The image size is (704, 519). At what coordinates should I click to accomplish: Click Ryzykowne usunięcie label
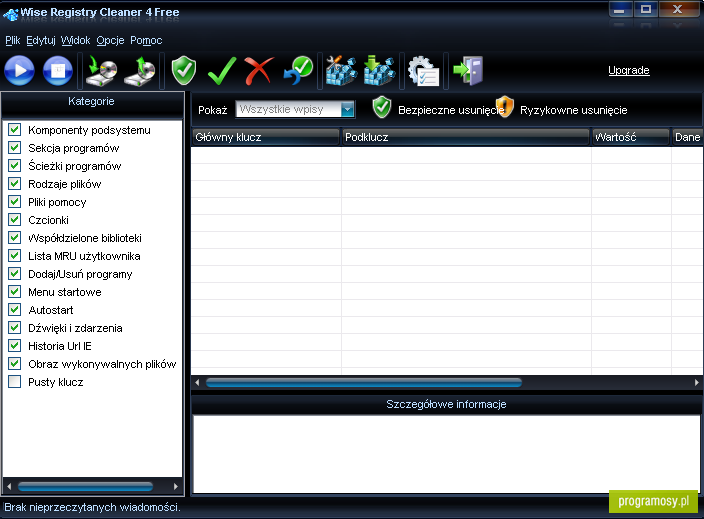[x=573, y=110]
